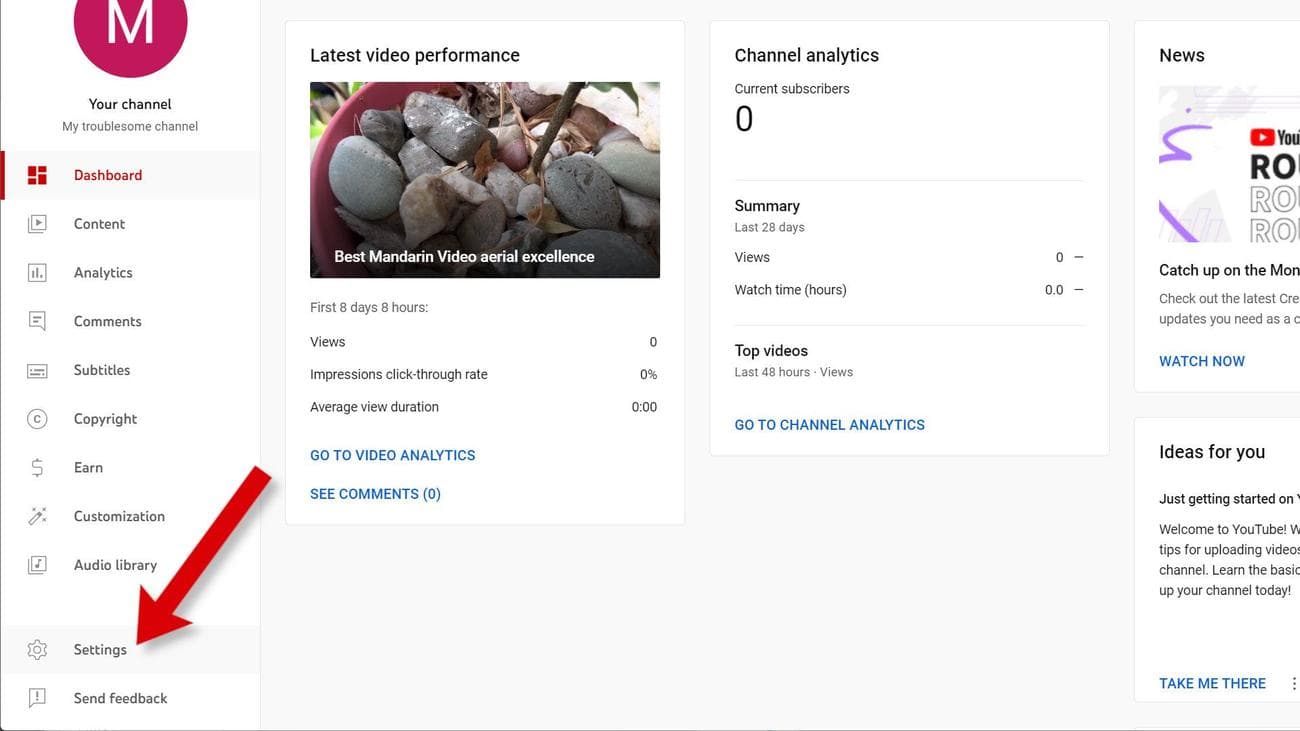Click TAKE ME THERE under Ideas for you
Viewport: 1300px width, 731px height.
coord(1212,683)
